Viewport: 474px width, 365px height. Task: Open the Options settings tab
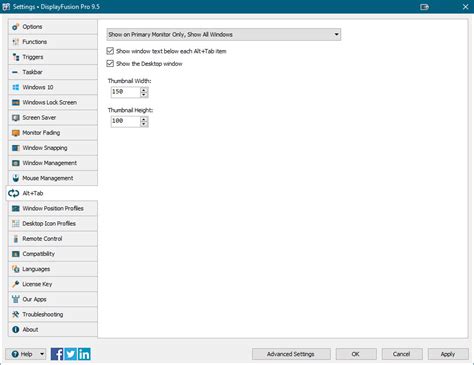(x=53, y=27)
